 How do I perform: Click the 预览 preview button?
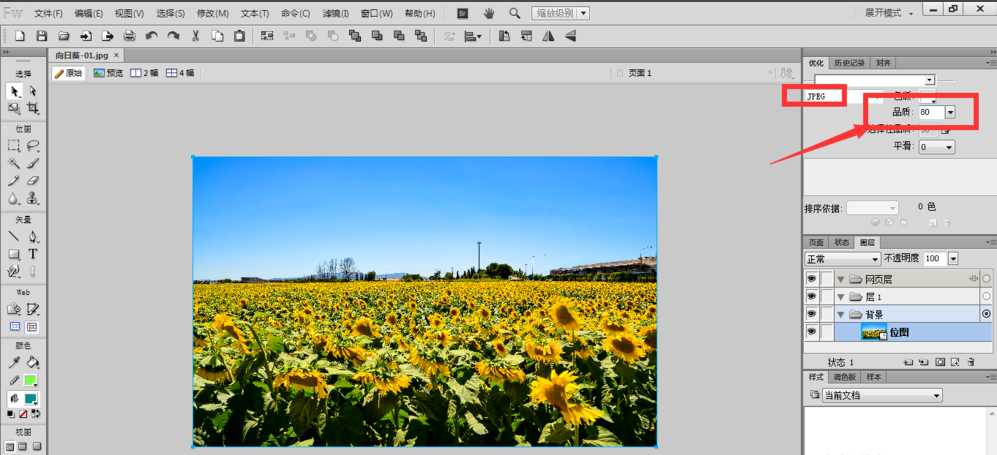pyautogui.click(x=108, y=73)
